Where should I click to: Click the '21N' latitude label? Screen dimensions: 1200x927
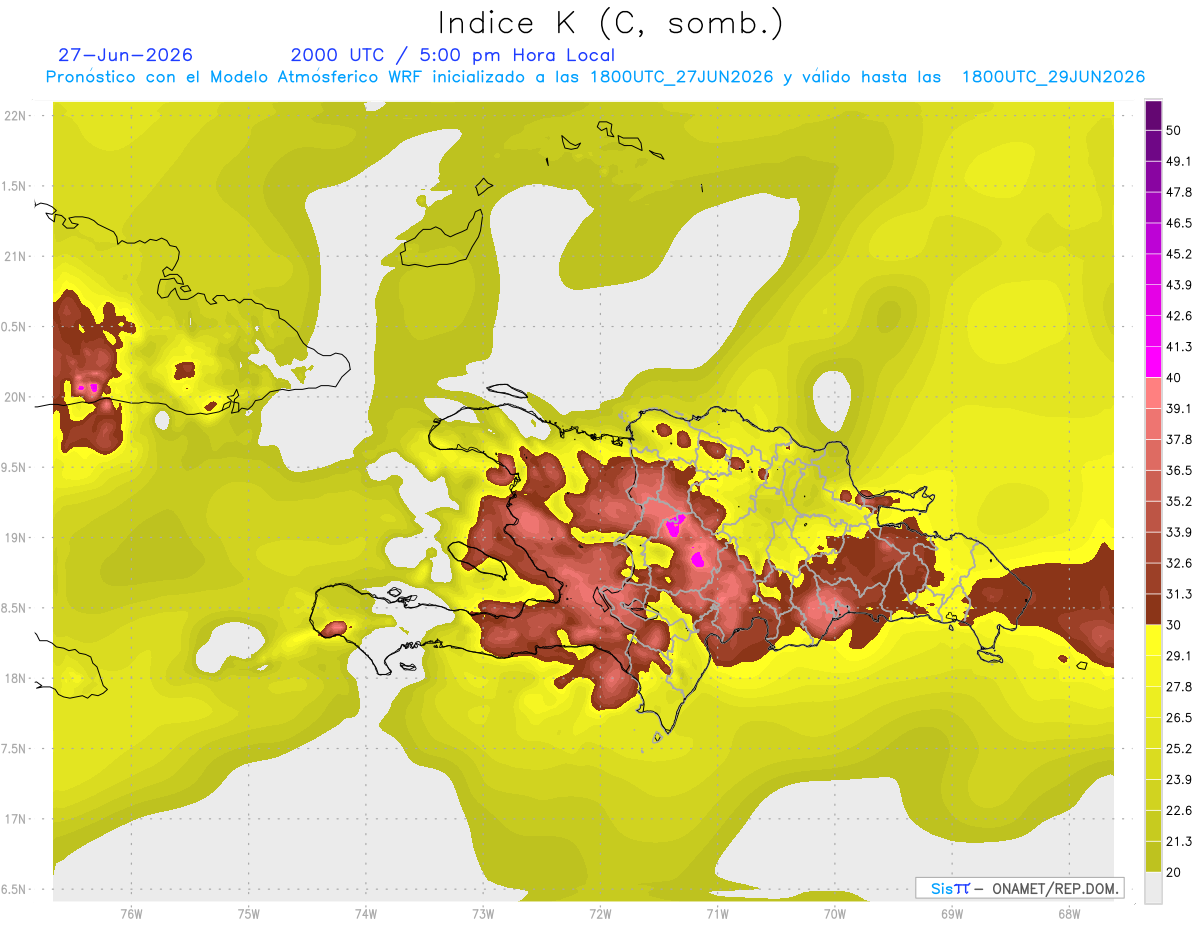[x=16, y=257]
